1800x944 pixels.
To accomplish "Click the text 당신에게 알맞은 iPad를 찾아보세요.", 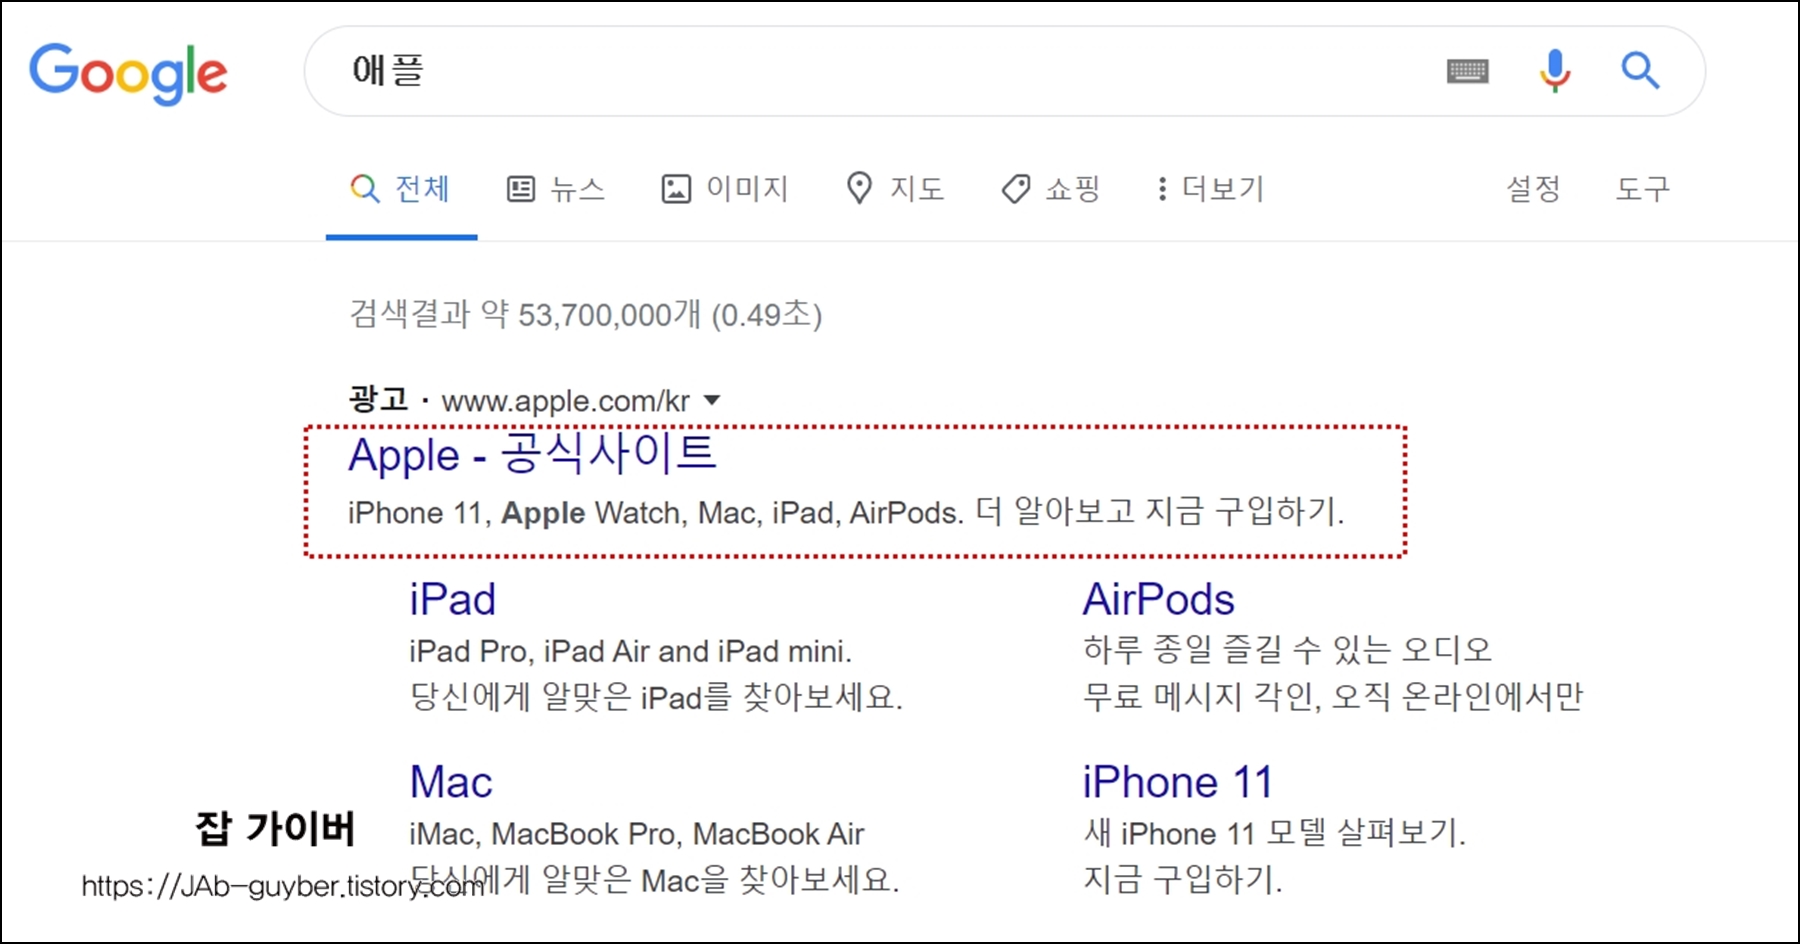I will point(656,696).
